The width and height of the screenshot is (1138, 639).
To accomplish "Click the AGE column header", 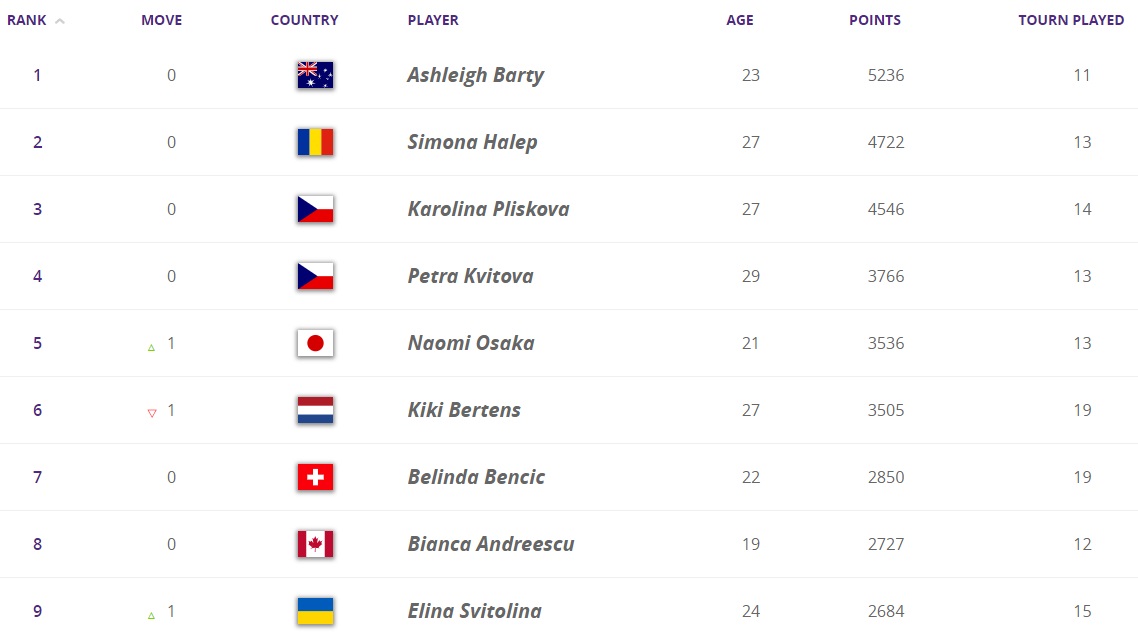I will [740, 20].
